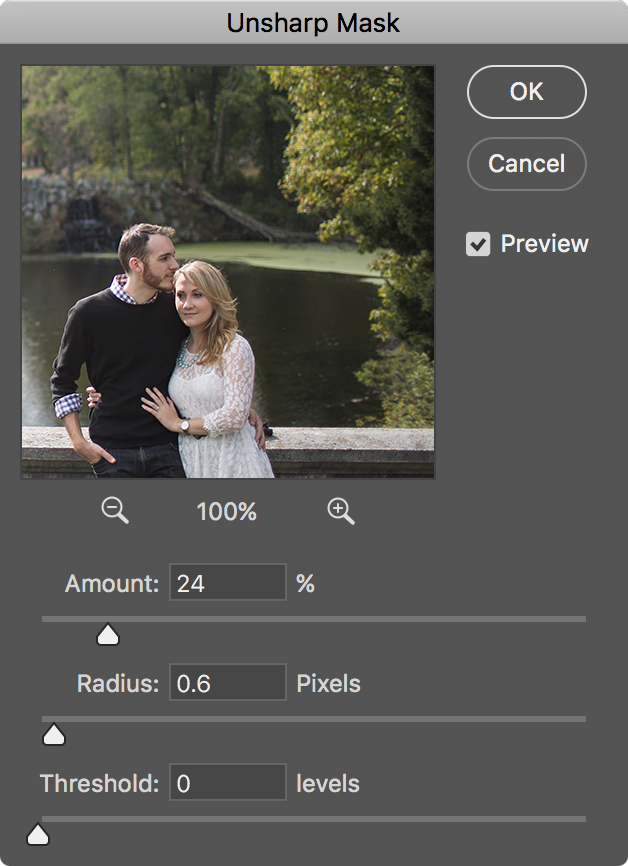Click into the Amount value field
The image size is (628, 866).
pyautogui.click(x=228, y=582)
